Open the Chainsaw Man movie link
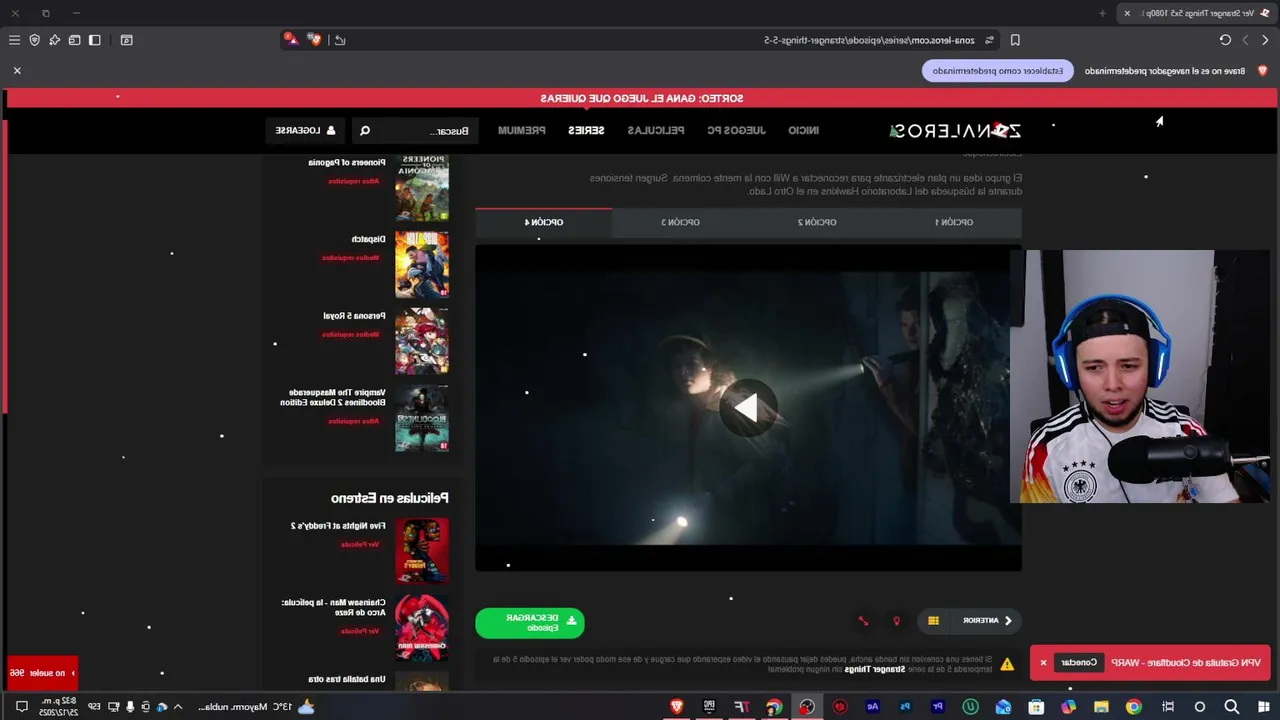 333,607
